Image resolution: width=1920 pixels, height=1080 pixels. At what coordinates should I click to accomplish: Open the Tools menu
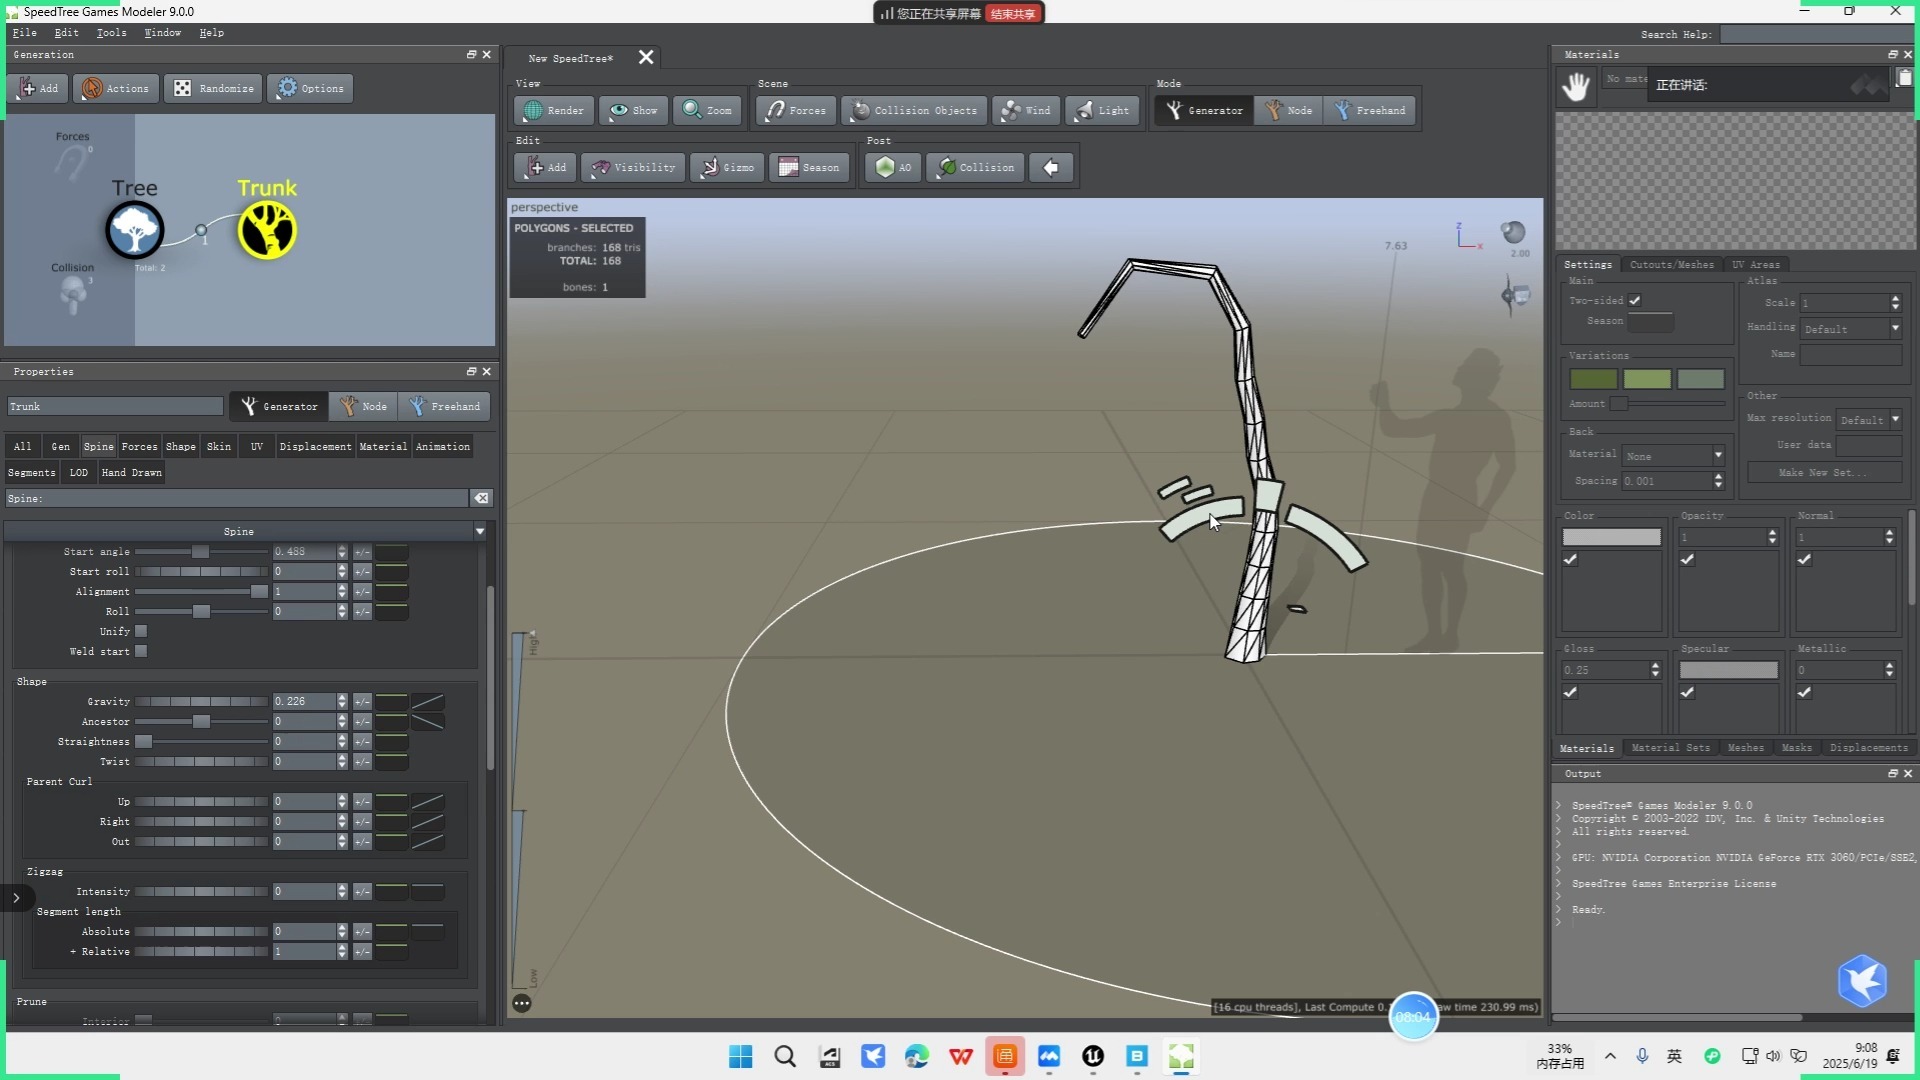pyautogui.click(x=111, y=33)
